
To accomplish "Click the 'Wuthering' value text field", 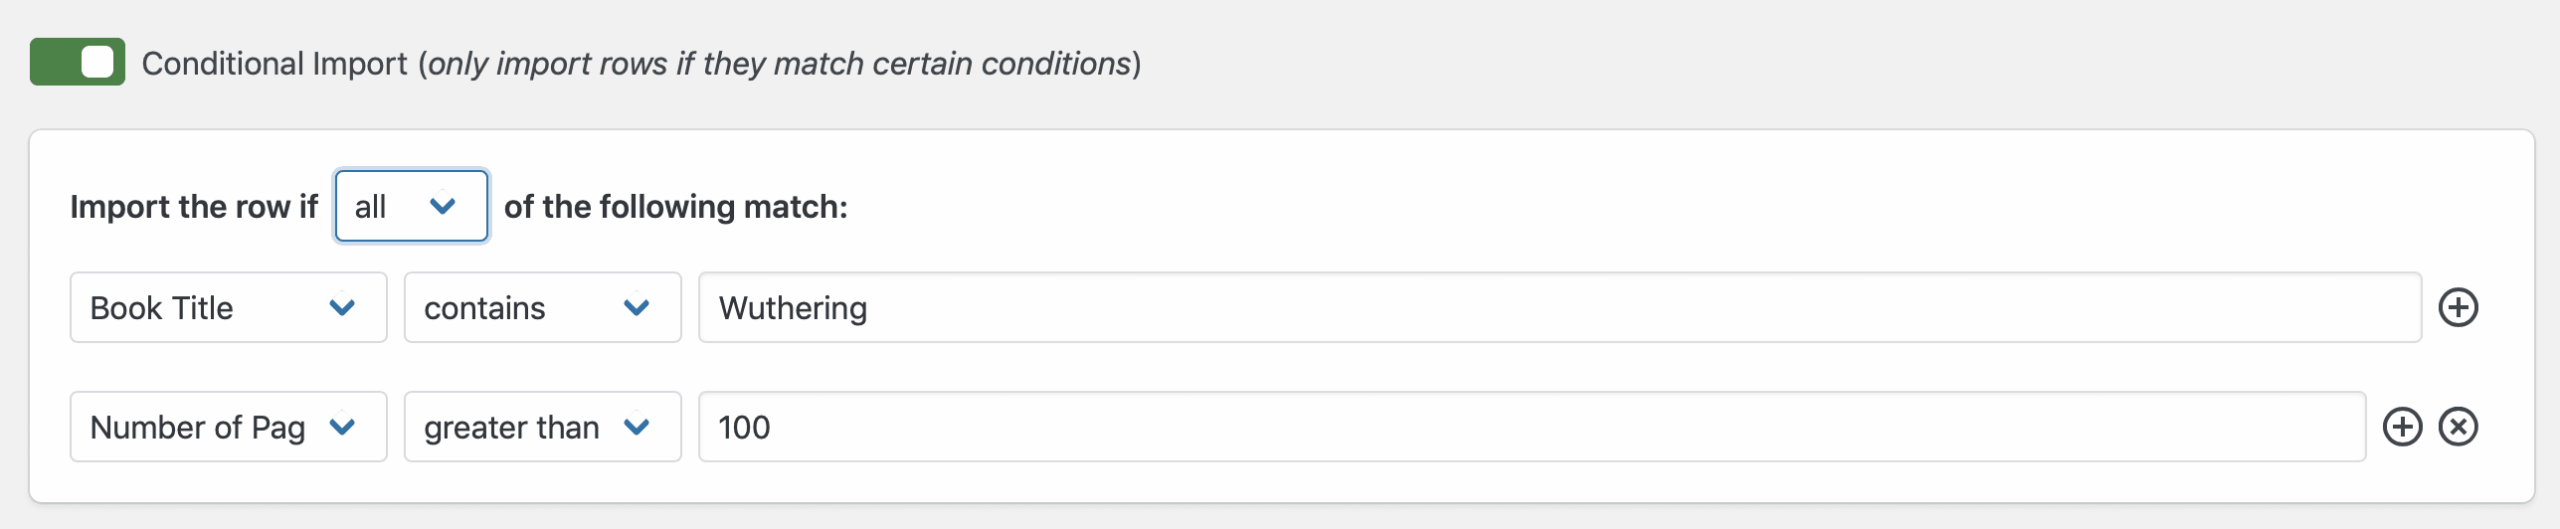I will (x=1558, y=307).
